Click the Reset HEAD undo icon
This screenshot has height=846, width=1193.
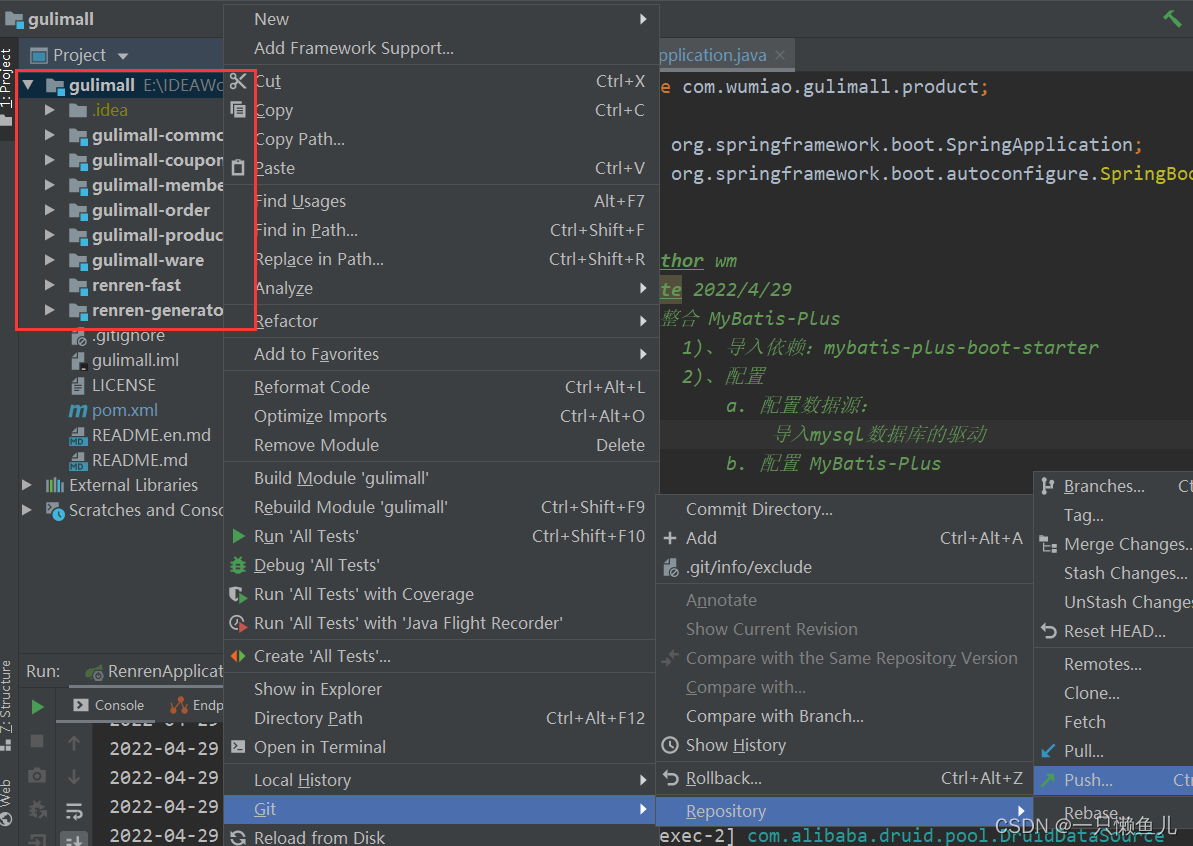[x=1048, y=631]
